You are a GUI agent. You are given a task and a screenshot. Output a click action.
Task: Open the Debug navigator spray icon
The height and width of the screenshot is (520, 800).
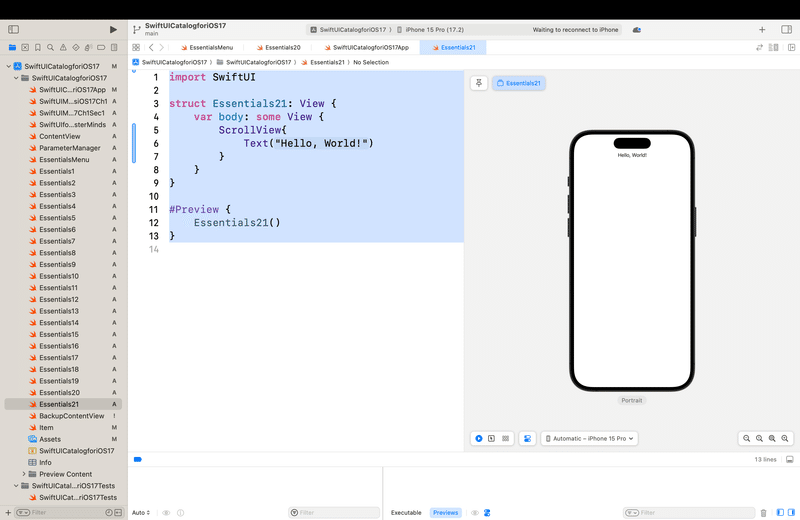coord(88,47)
